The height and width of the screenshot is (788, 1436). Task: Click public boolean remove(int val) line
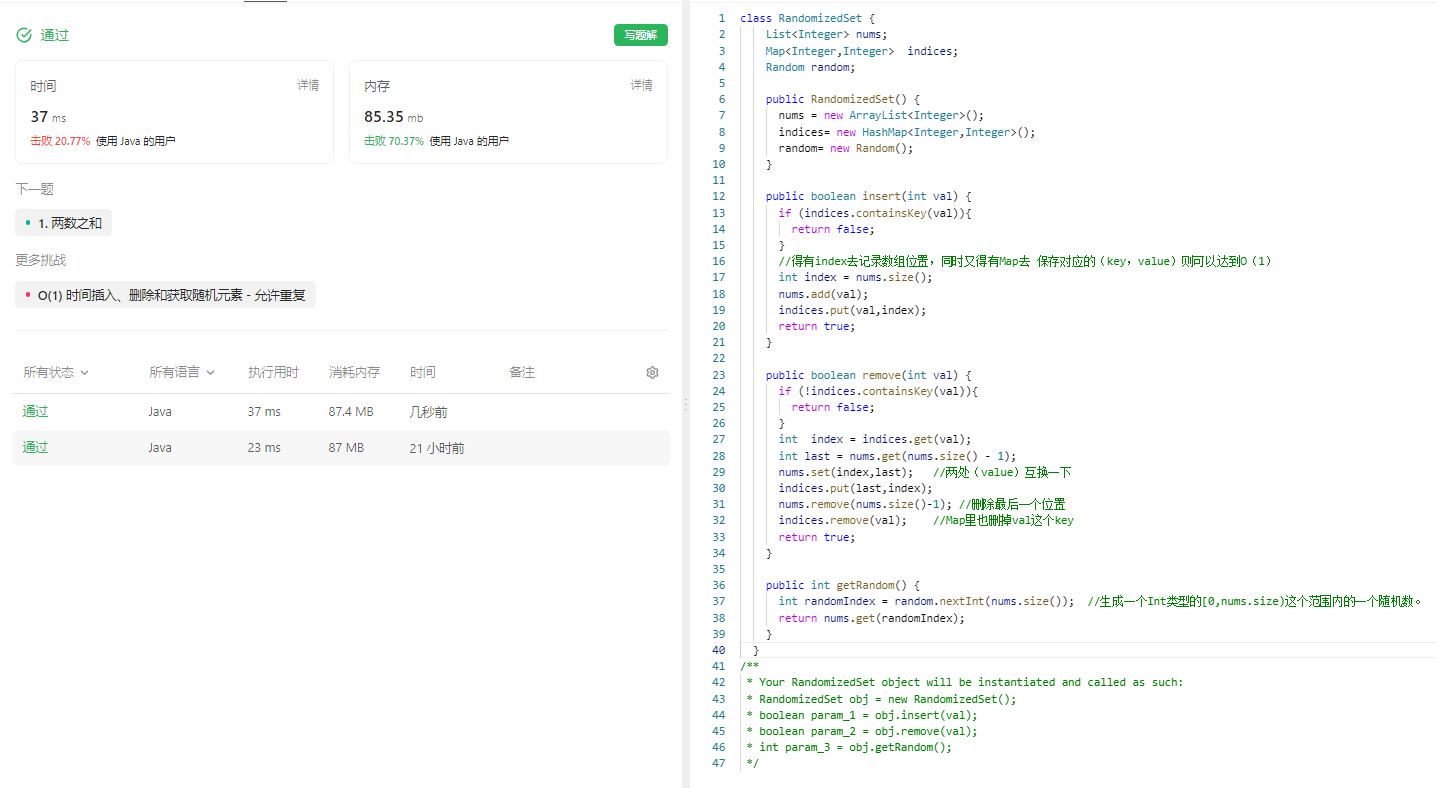(868, 376)
